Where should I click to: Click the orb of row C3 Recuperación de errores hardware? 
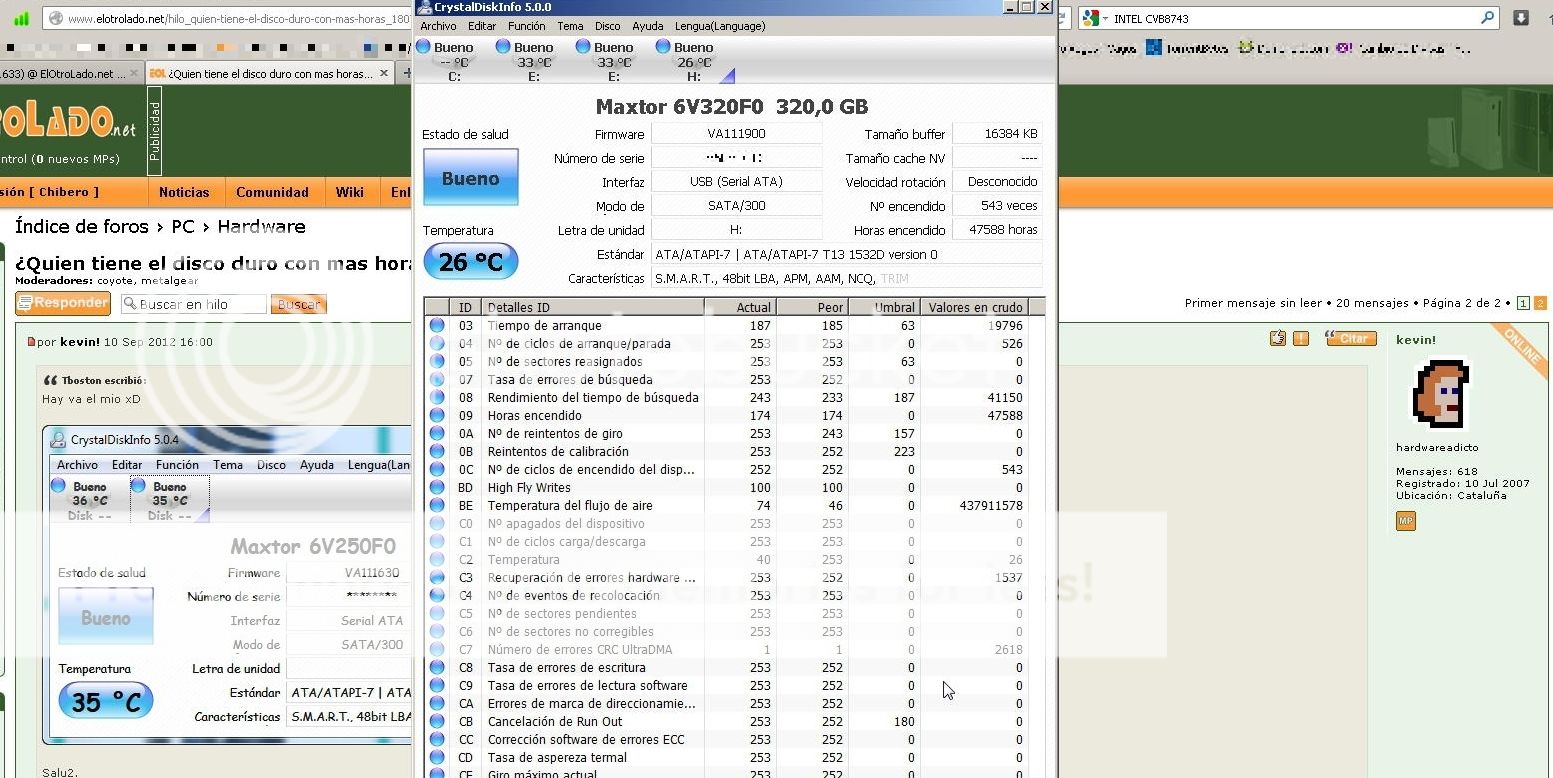(437, 578)
